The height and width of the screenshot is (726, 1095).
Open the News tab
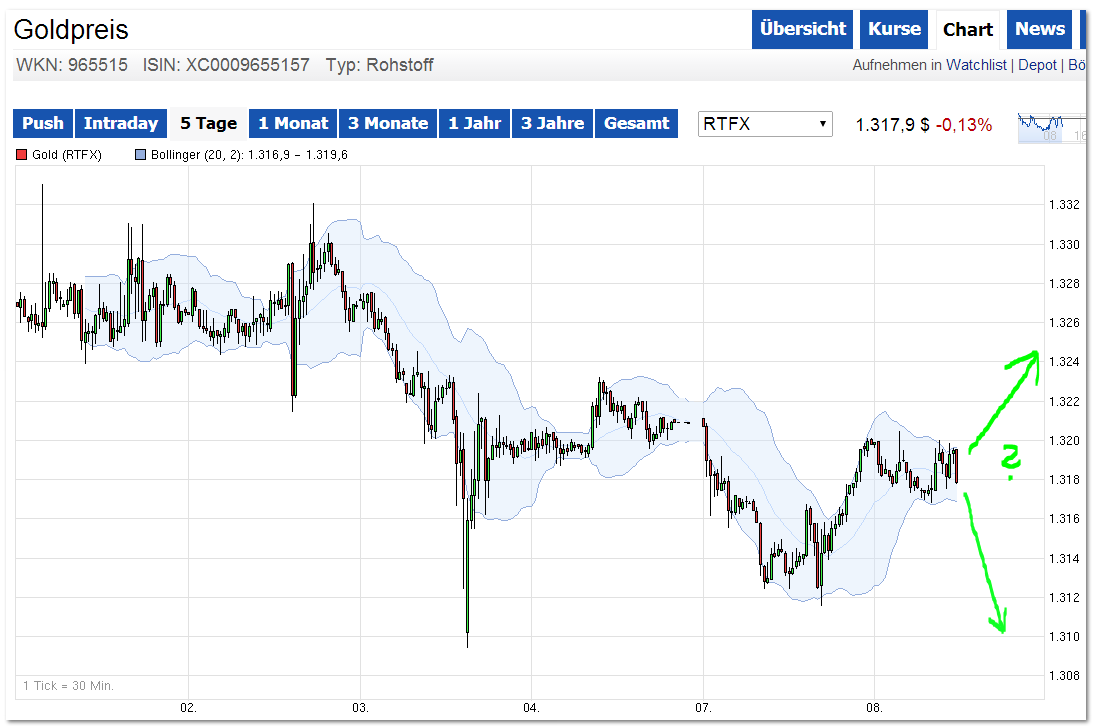tap(1039, 29)
